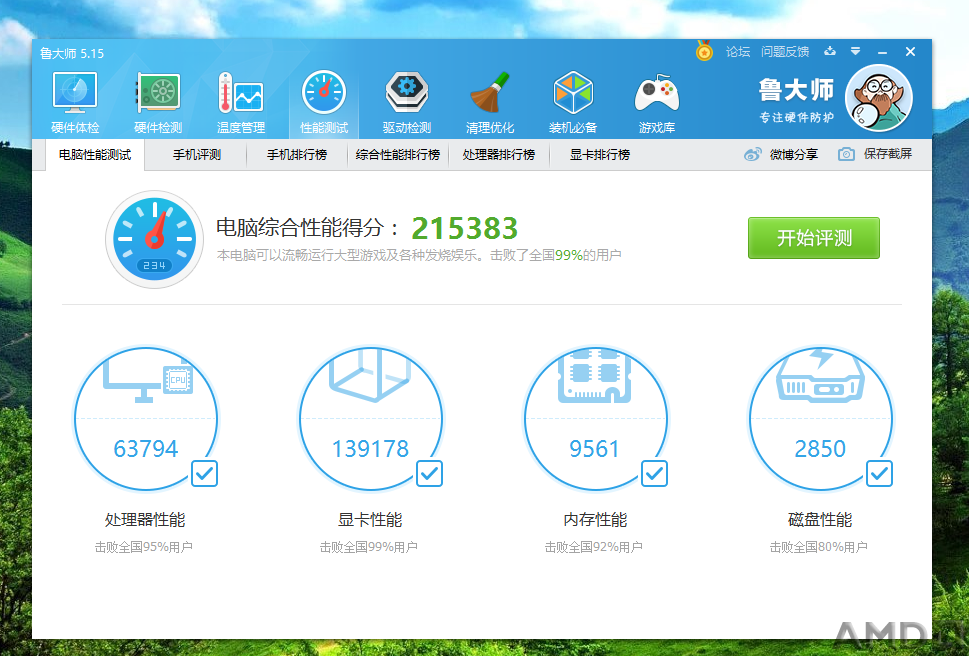969x656 pixels.
Task: Click the 专注硬件防护 slogan text
Action: pyautogui.click(x=797, y=117)
